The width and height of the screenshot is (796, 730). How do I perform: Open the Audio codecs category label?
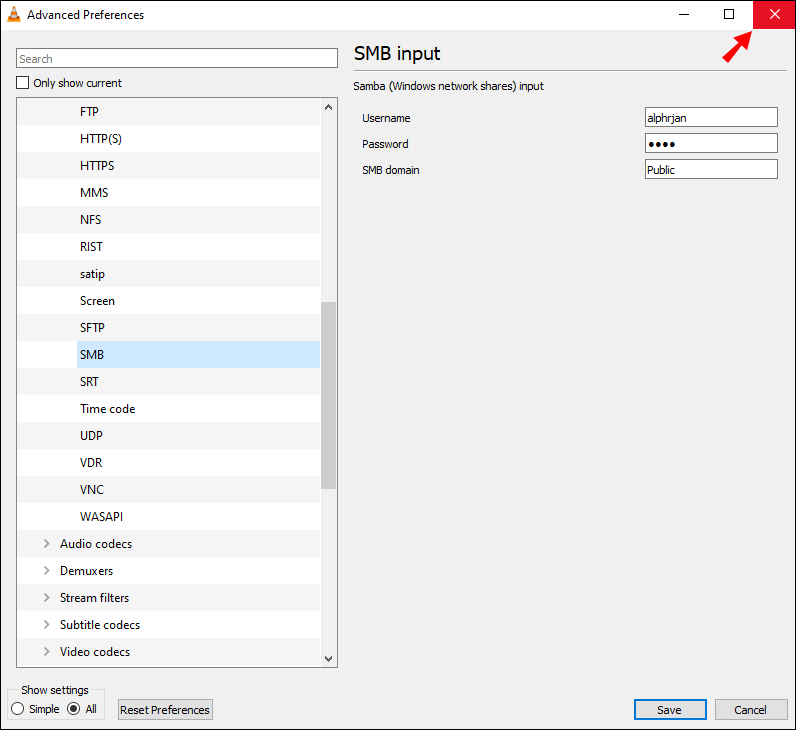96,543
